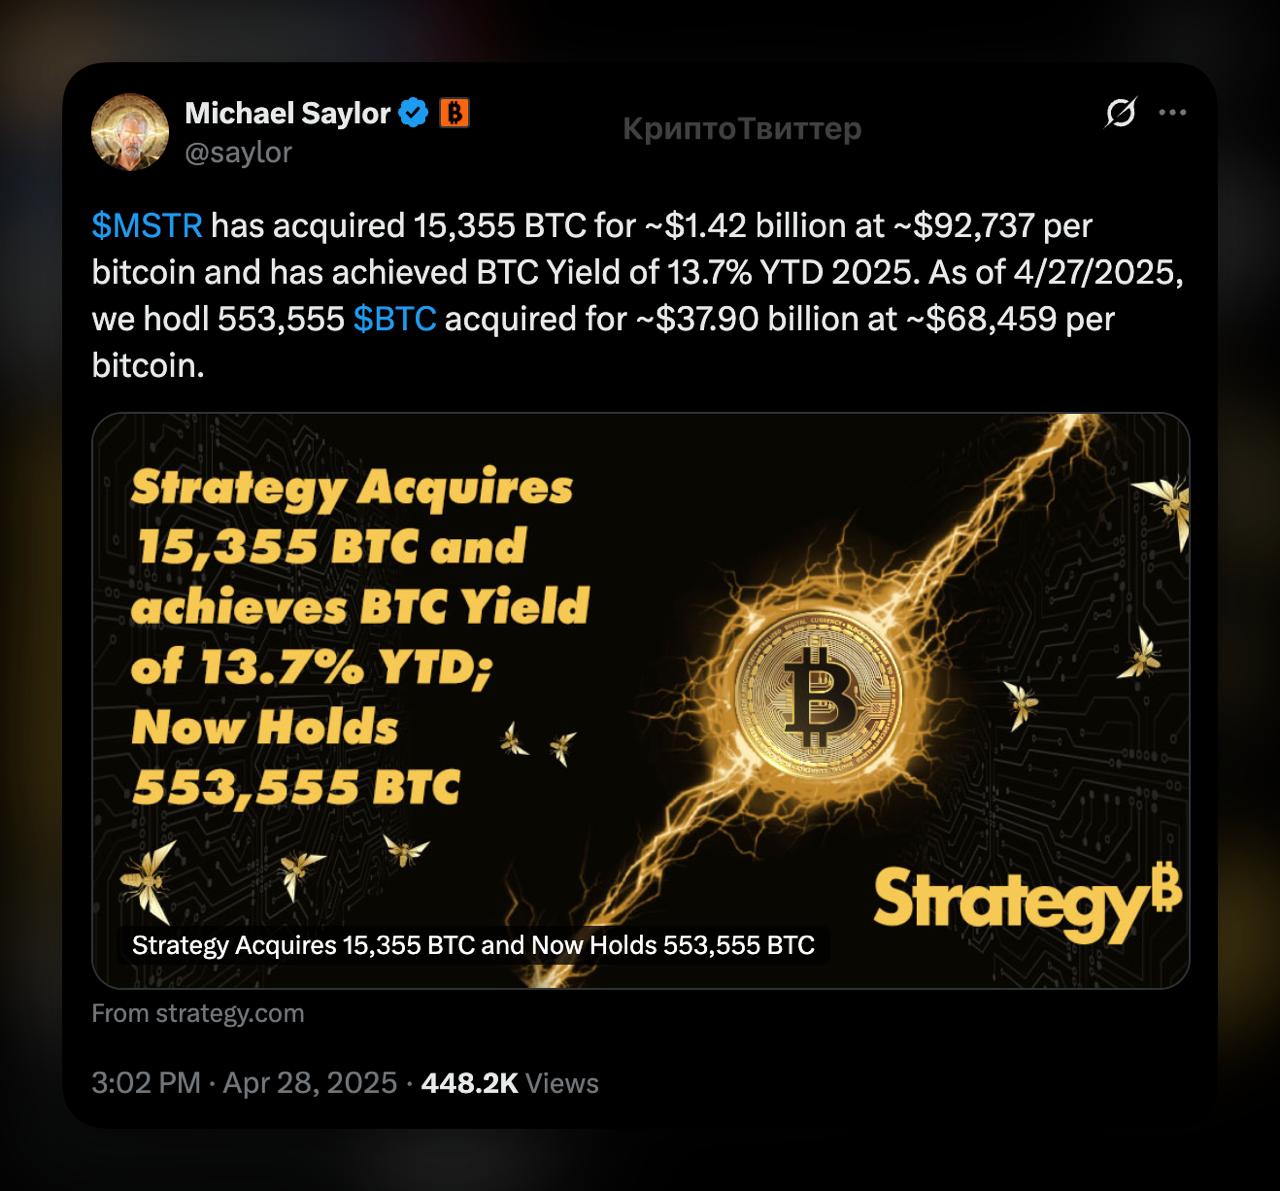The height and width of the screenshot is (1191, 1280).
Task: Click the КриптоТвиттер watermark text
Action: [741, 128]
